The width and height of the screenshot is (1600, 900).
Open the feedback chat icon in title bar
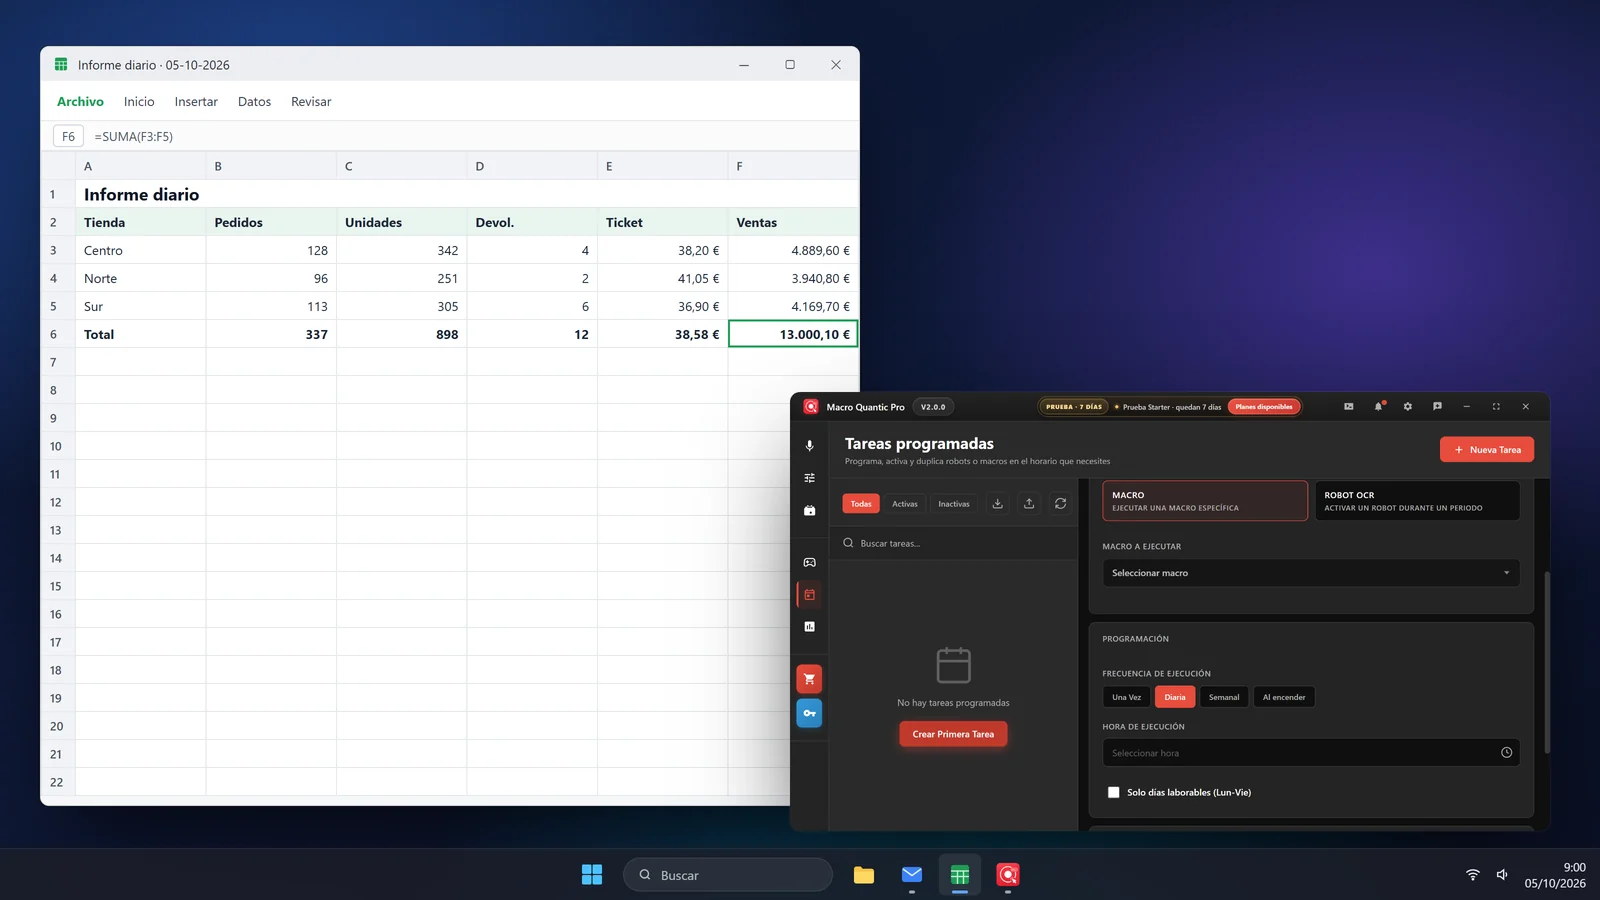point(1437,406)
